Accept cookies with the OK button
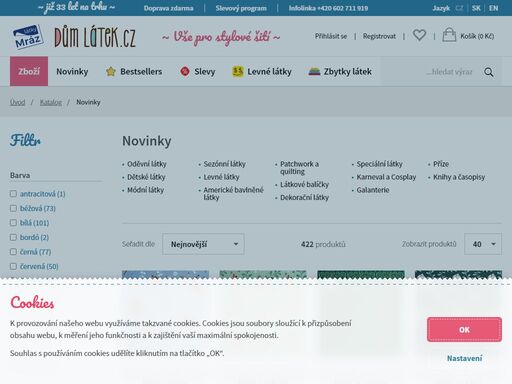The width and height of the screenshot is (512, 384). click(x=464, y=329)
